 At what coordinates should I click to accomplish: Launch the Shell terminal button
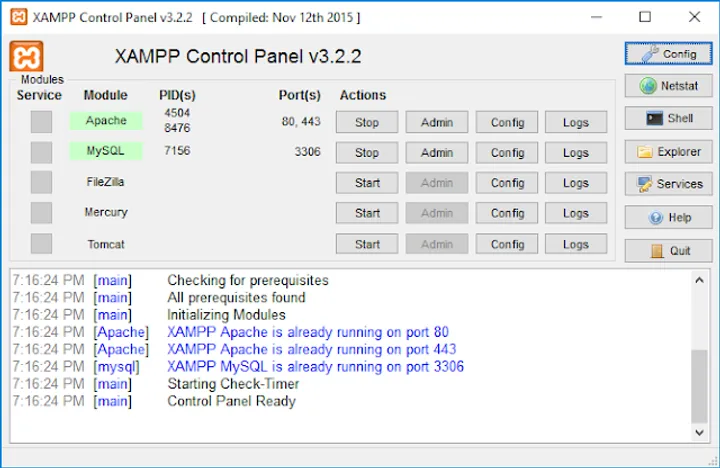pyautogui.click(x=669, y=118)
